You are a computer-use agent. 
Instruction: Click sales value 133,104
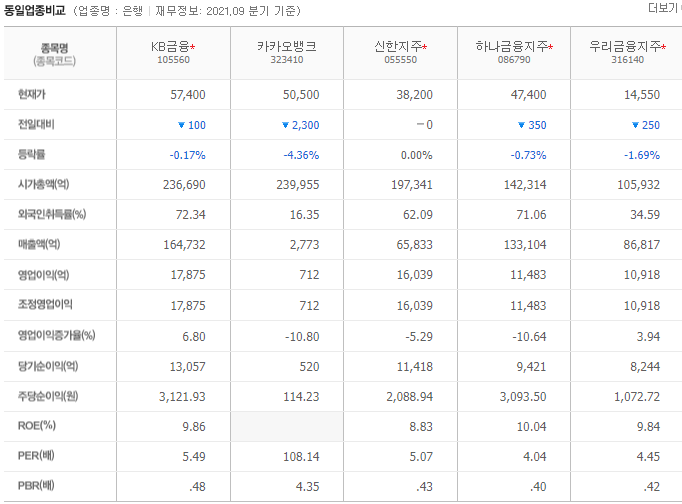click(x=525, y=245)
